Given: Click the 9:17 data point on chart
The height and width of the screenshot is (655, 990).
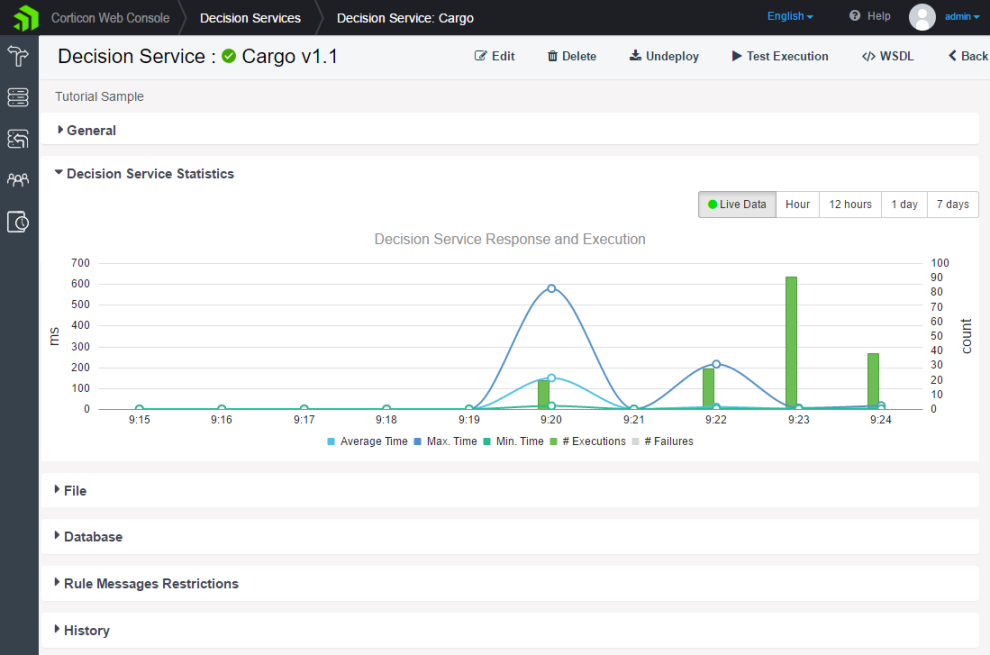Looking at the screenshot, I should pos(304,409).
